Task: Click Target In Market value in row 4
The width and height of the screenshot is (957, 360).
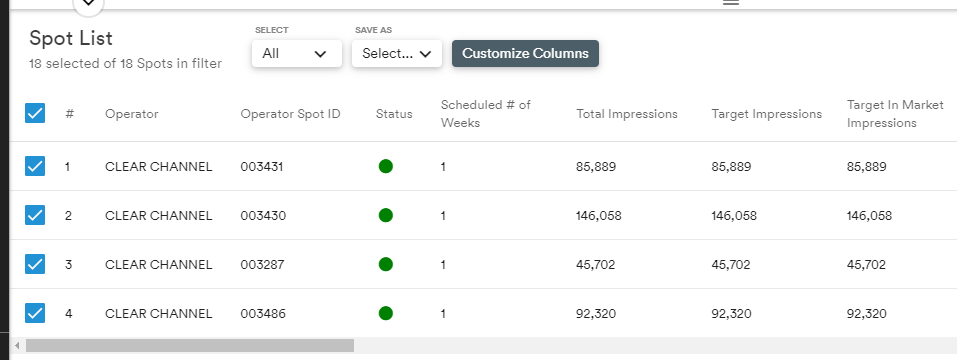Action: point(867,314)
